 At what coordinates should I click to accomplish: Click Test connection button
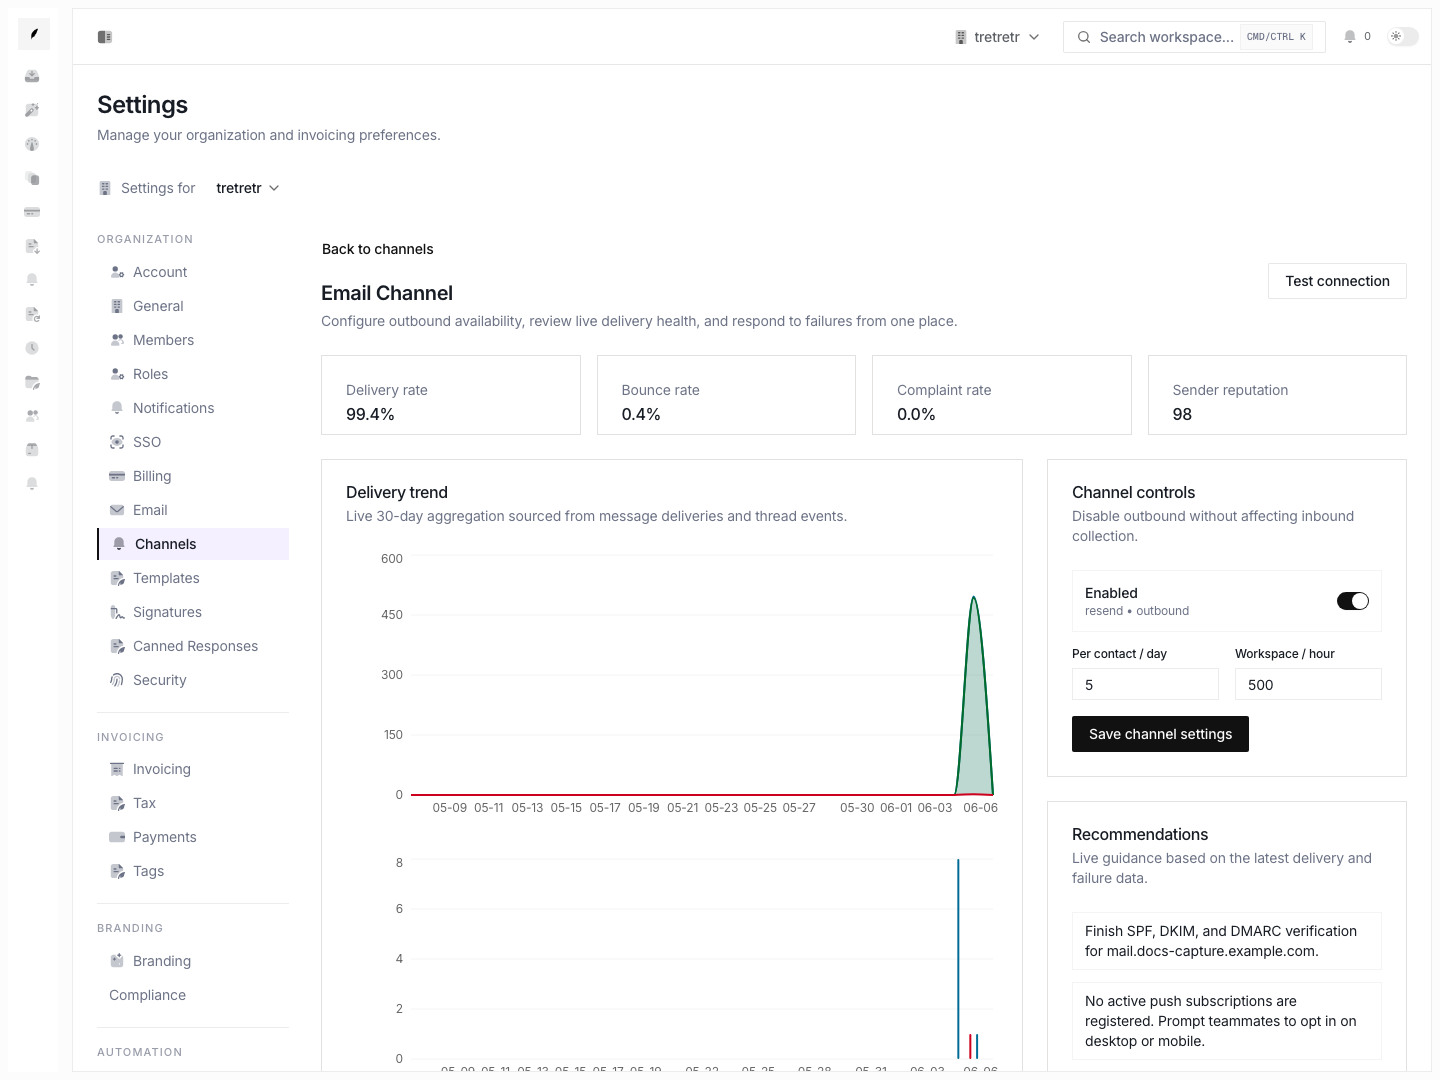pyautogui.click(x=1337, y=281)
